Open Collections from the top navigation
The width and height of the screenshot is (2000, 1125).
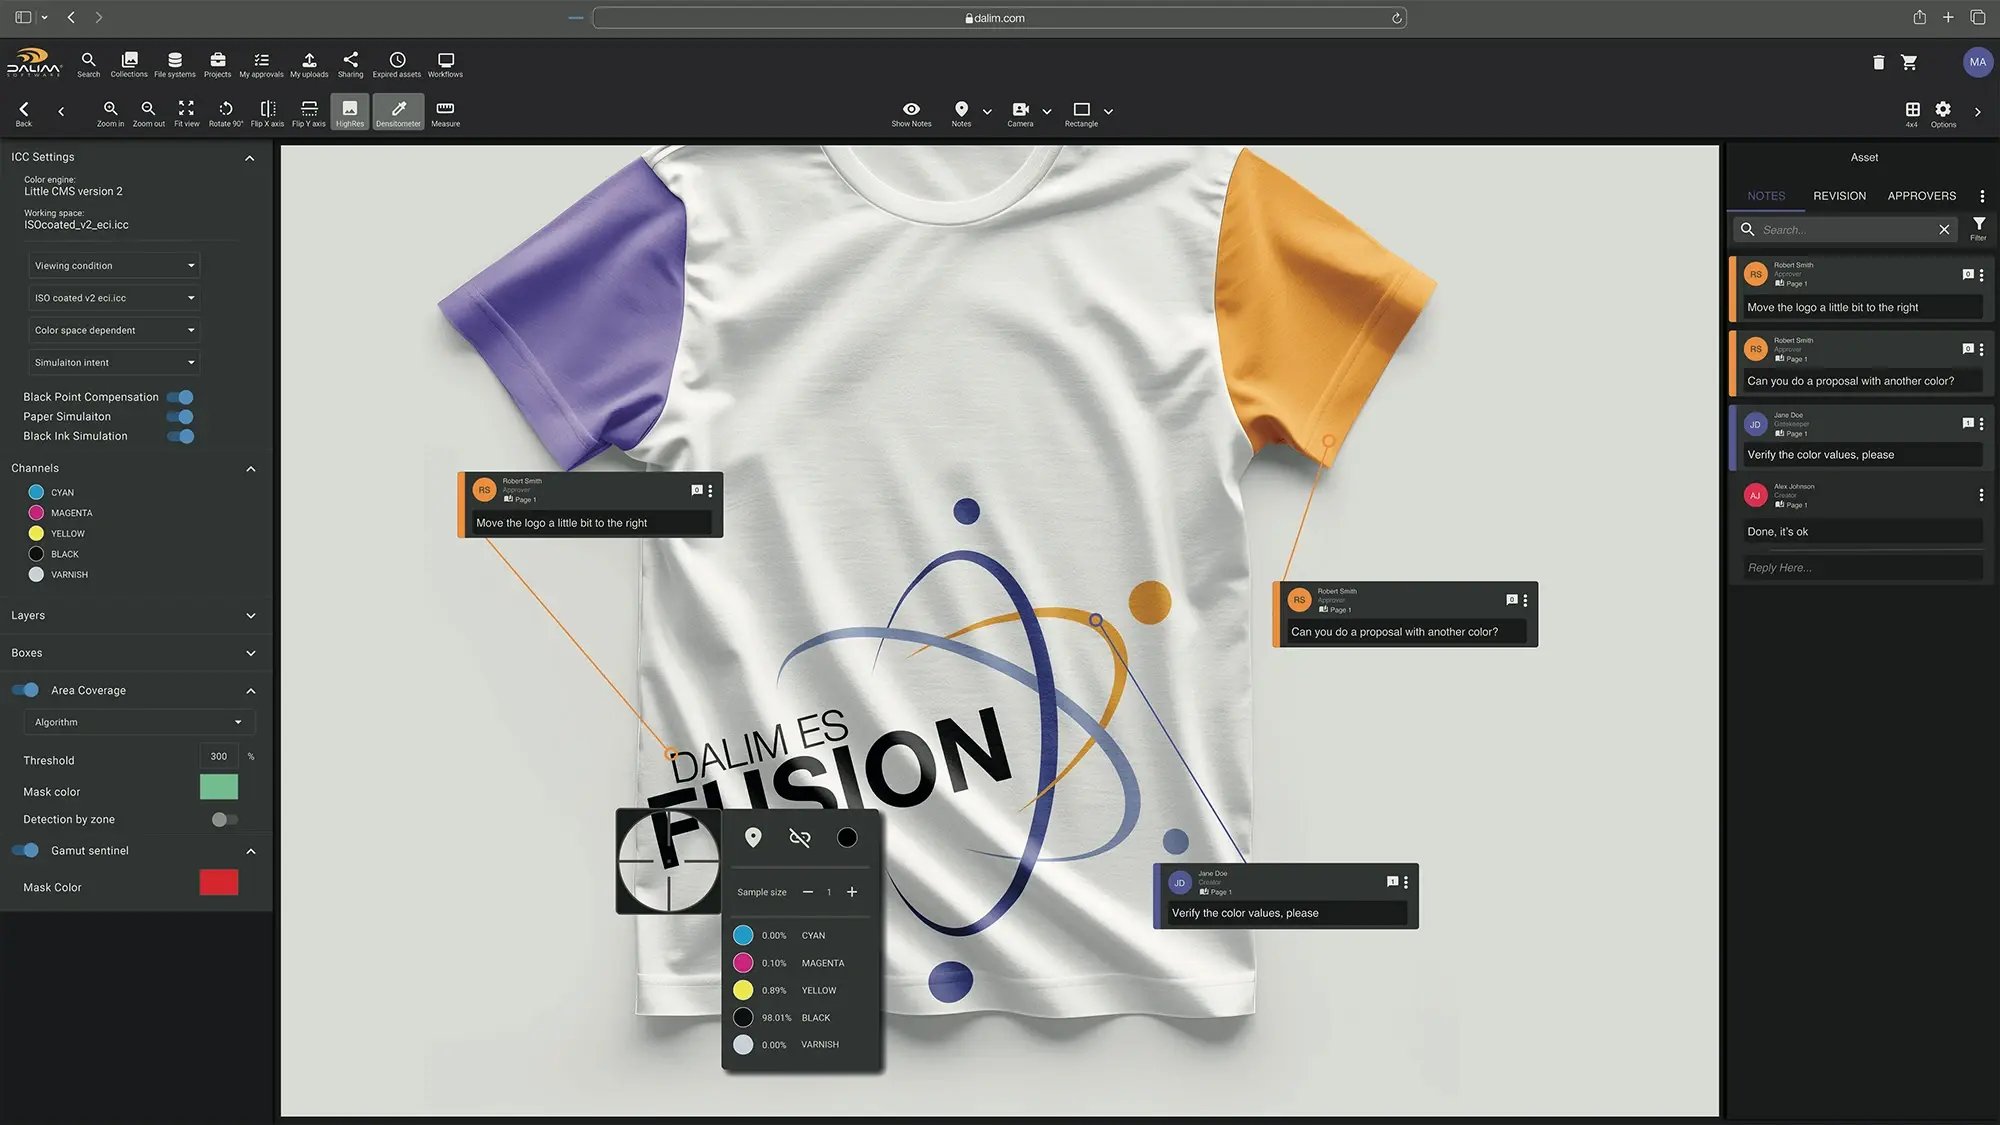coord(129,64)
